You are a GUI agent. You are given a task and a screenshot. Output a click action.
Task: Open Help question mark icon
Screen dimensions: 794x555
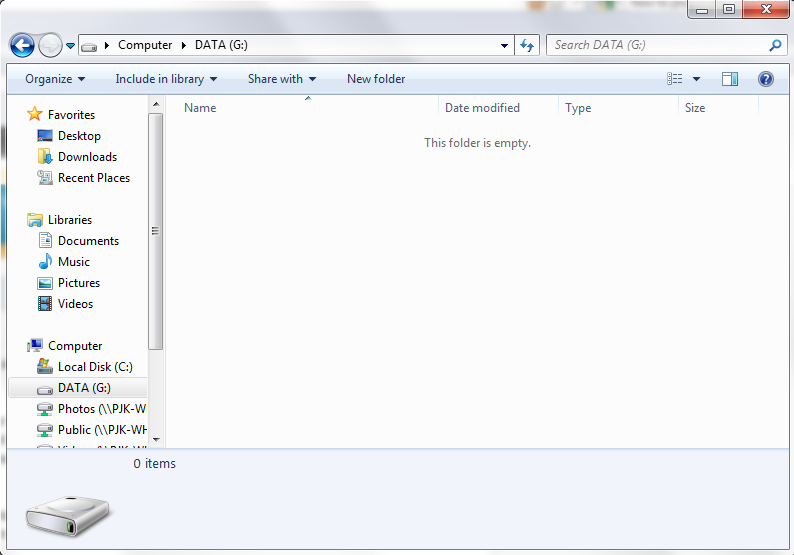[x=766, y=78]
